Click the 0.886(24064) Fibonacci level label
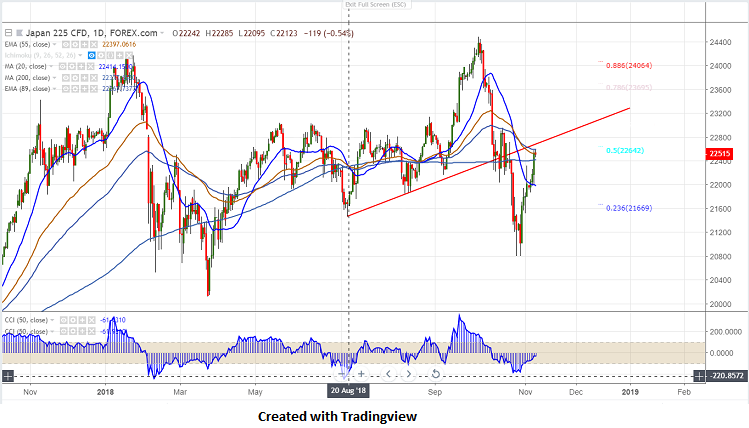749x428 pixels. click(x=629, y=65)
